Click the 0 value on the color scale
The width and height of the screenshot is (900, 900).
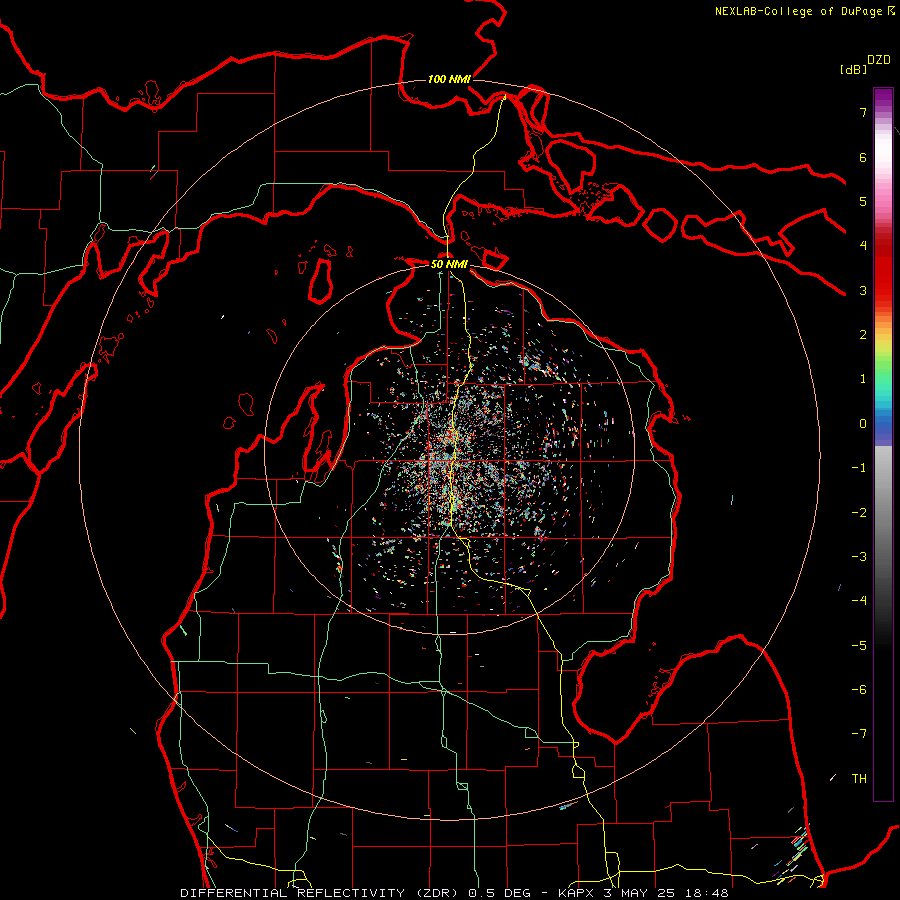(863, 424)
